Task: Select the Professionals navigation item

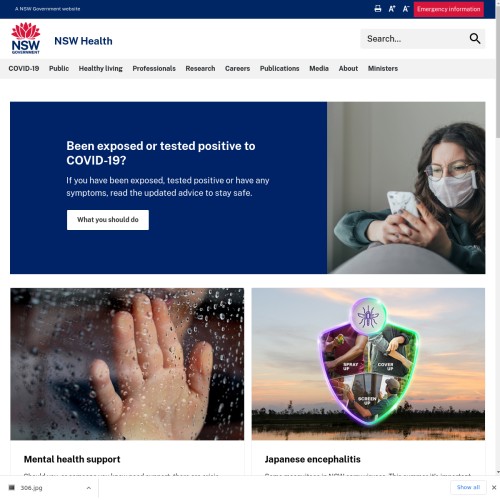Action: pyautogui.click(x=154, y=68)
